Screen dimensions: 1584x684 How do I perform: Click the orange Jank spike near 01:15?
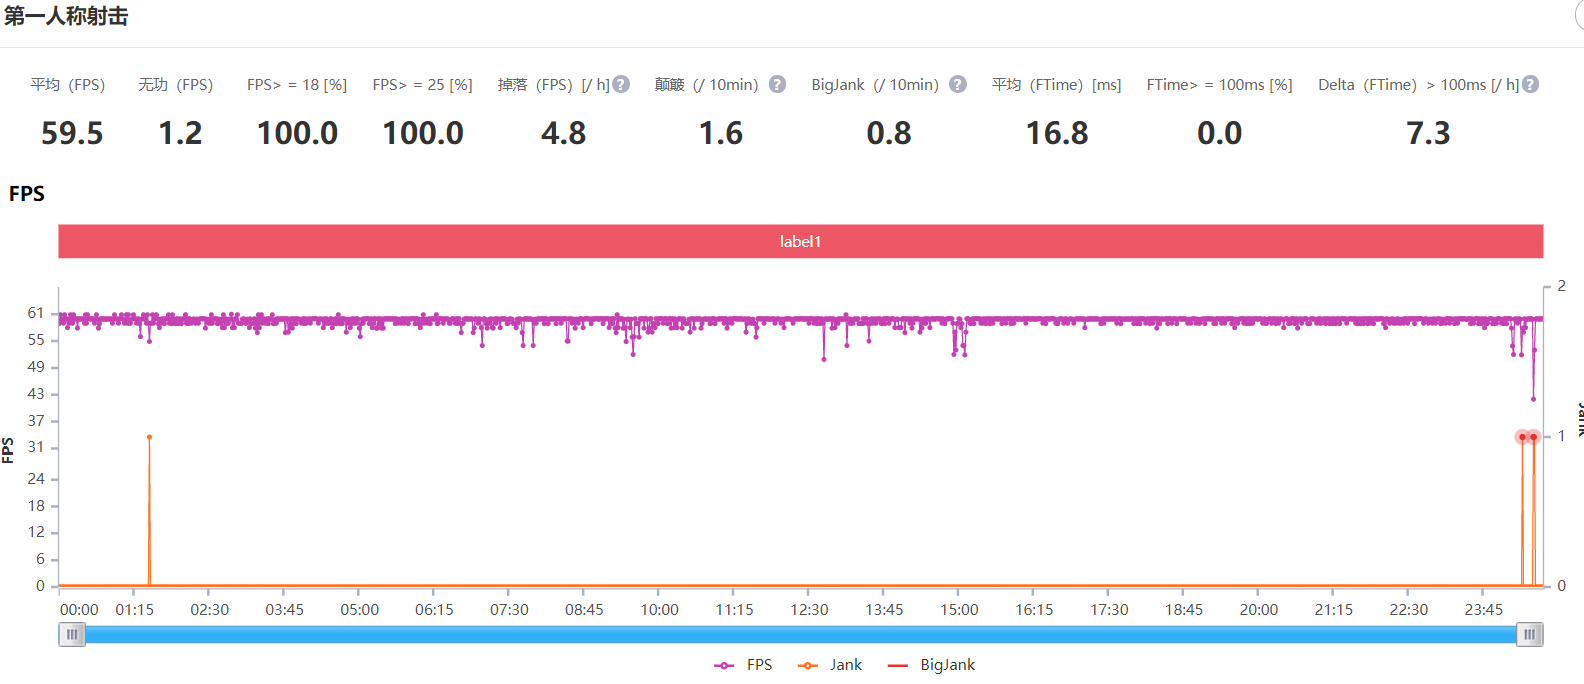(149, 438)
